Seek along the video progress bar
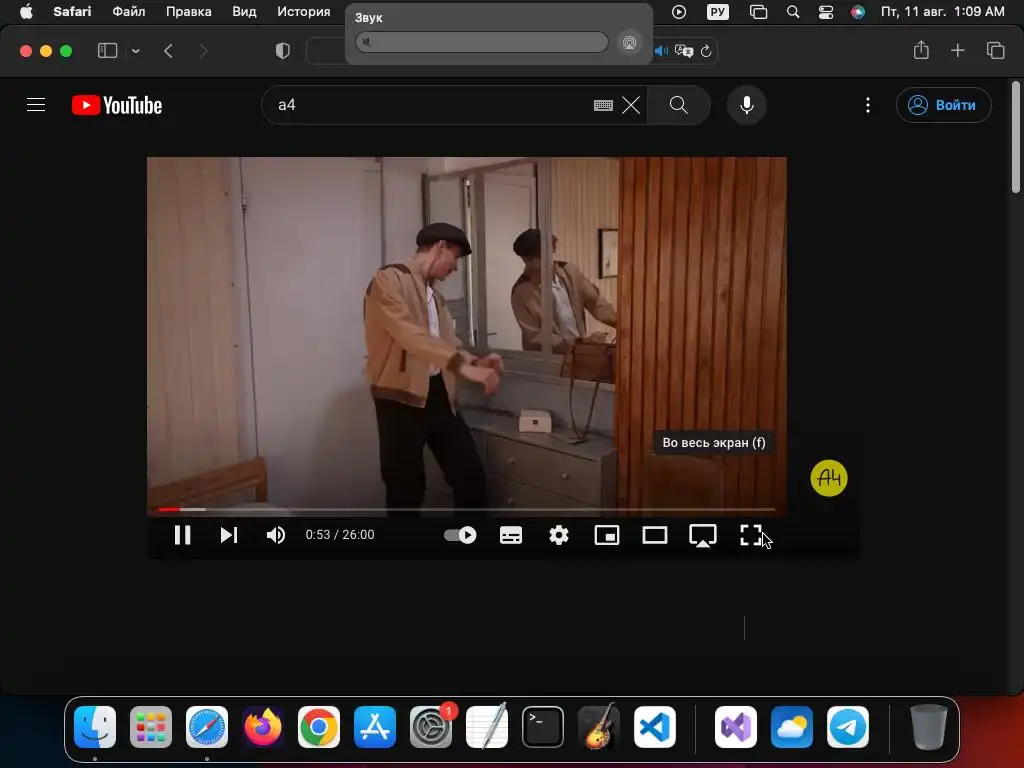 466,509
